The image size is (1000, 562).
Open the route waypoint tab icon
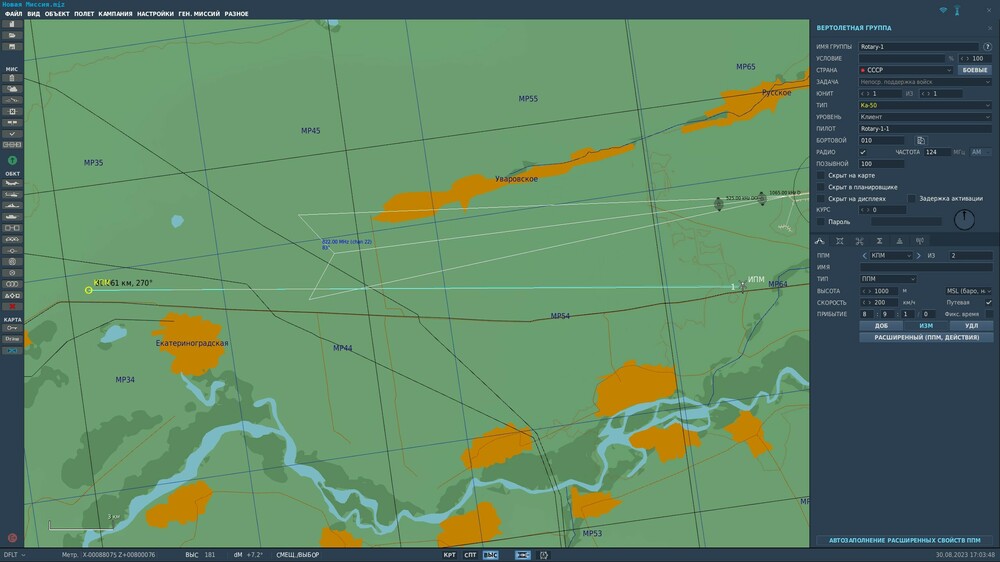tap(820, 241)
